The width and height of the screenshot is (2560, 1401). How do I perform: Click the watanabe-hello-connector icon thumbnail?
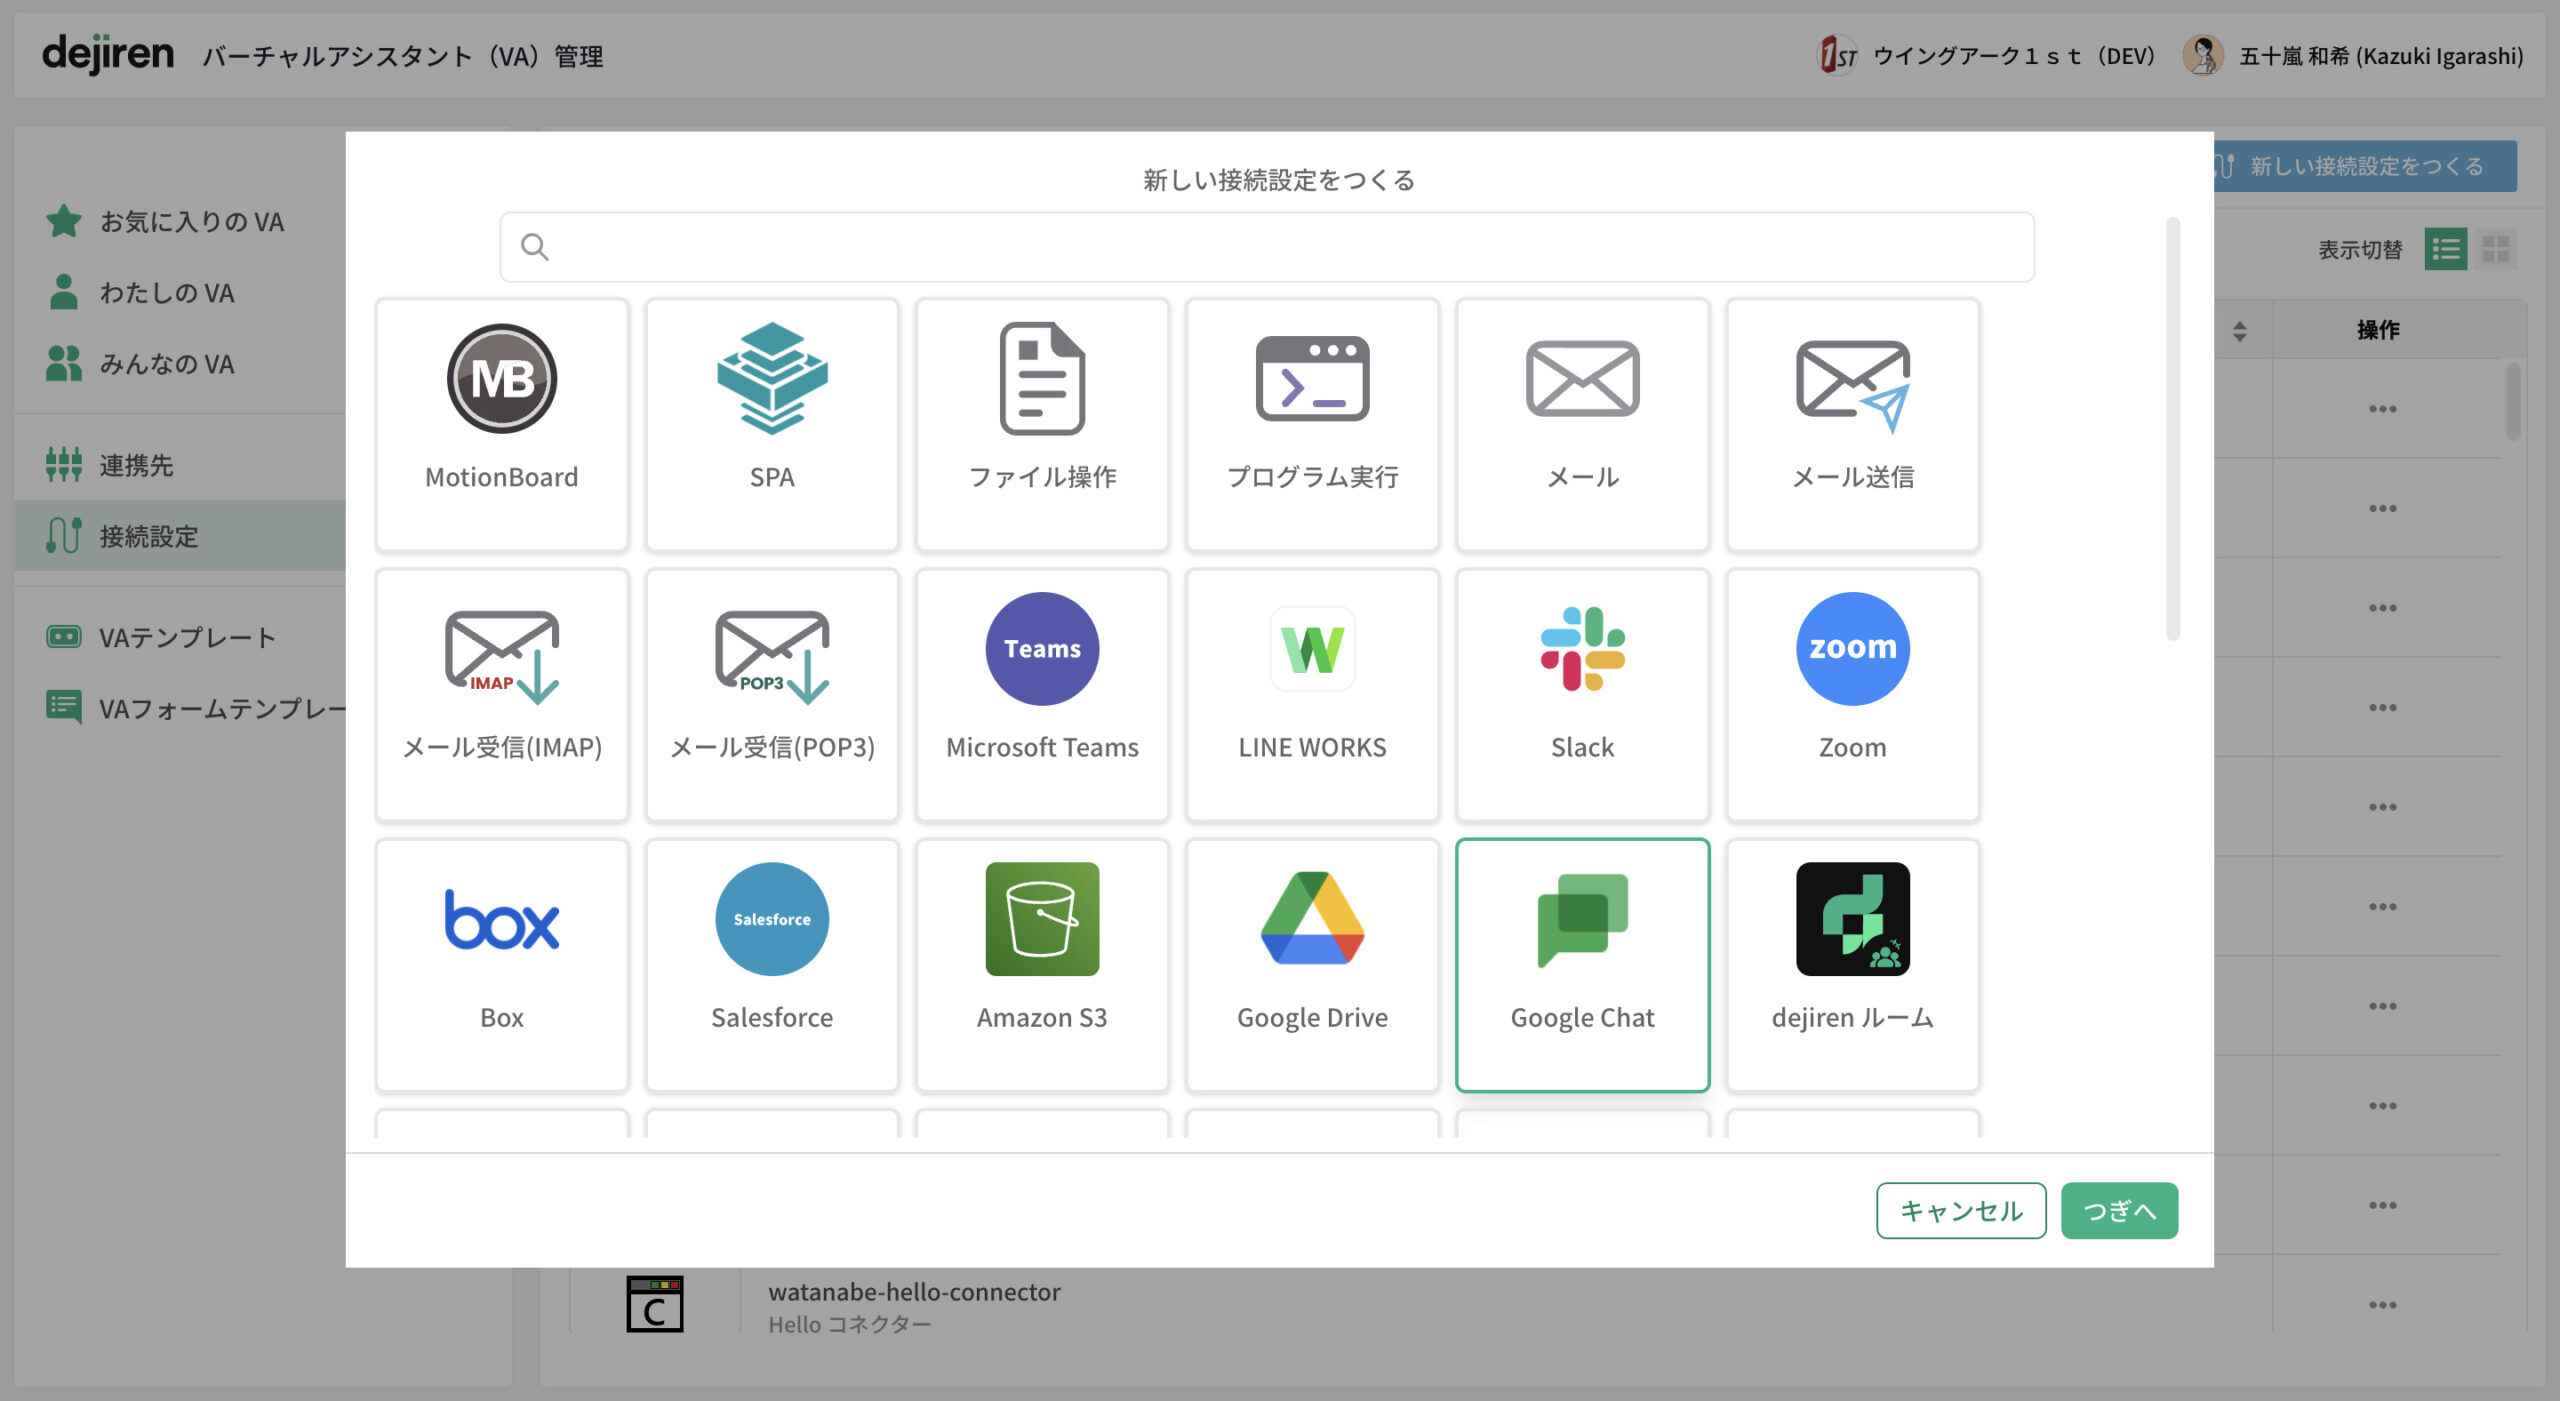(x=655, y=1304)
